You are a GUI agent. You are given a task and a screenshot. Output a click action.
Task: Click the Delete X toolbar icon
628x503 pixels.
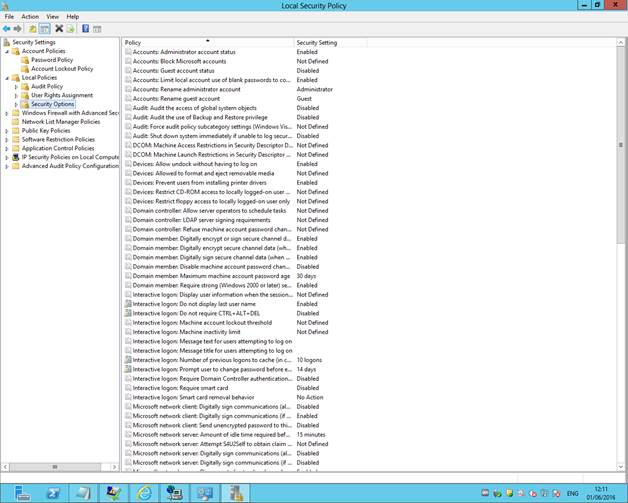pyautogui.click(x=59, y=28)
